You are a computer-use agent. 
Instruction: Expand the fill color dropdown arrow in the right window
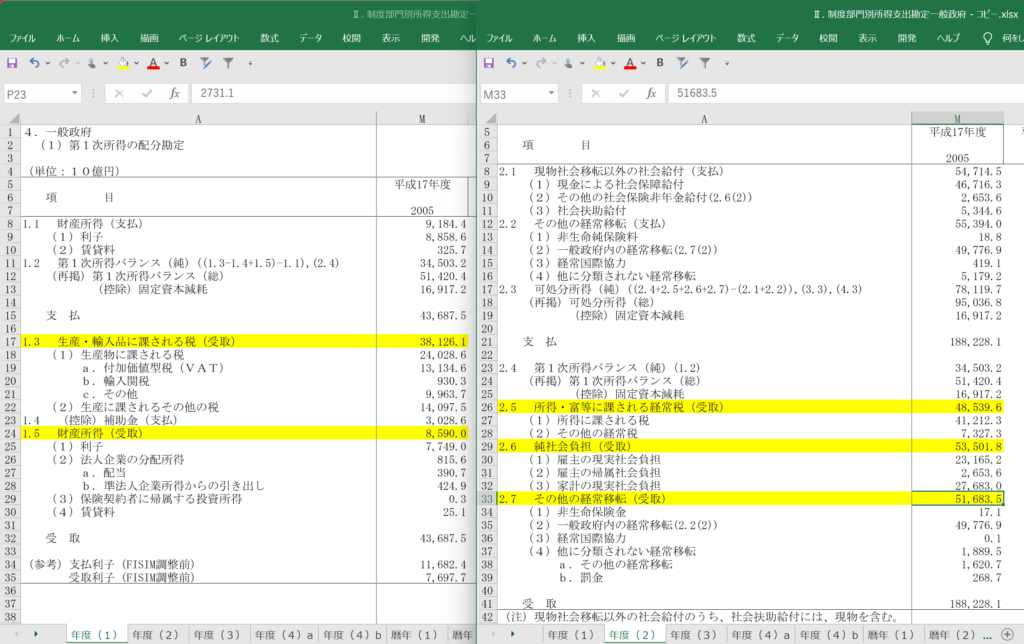pyautogui.click(x=612, y=63)
